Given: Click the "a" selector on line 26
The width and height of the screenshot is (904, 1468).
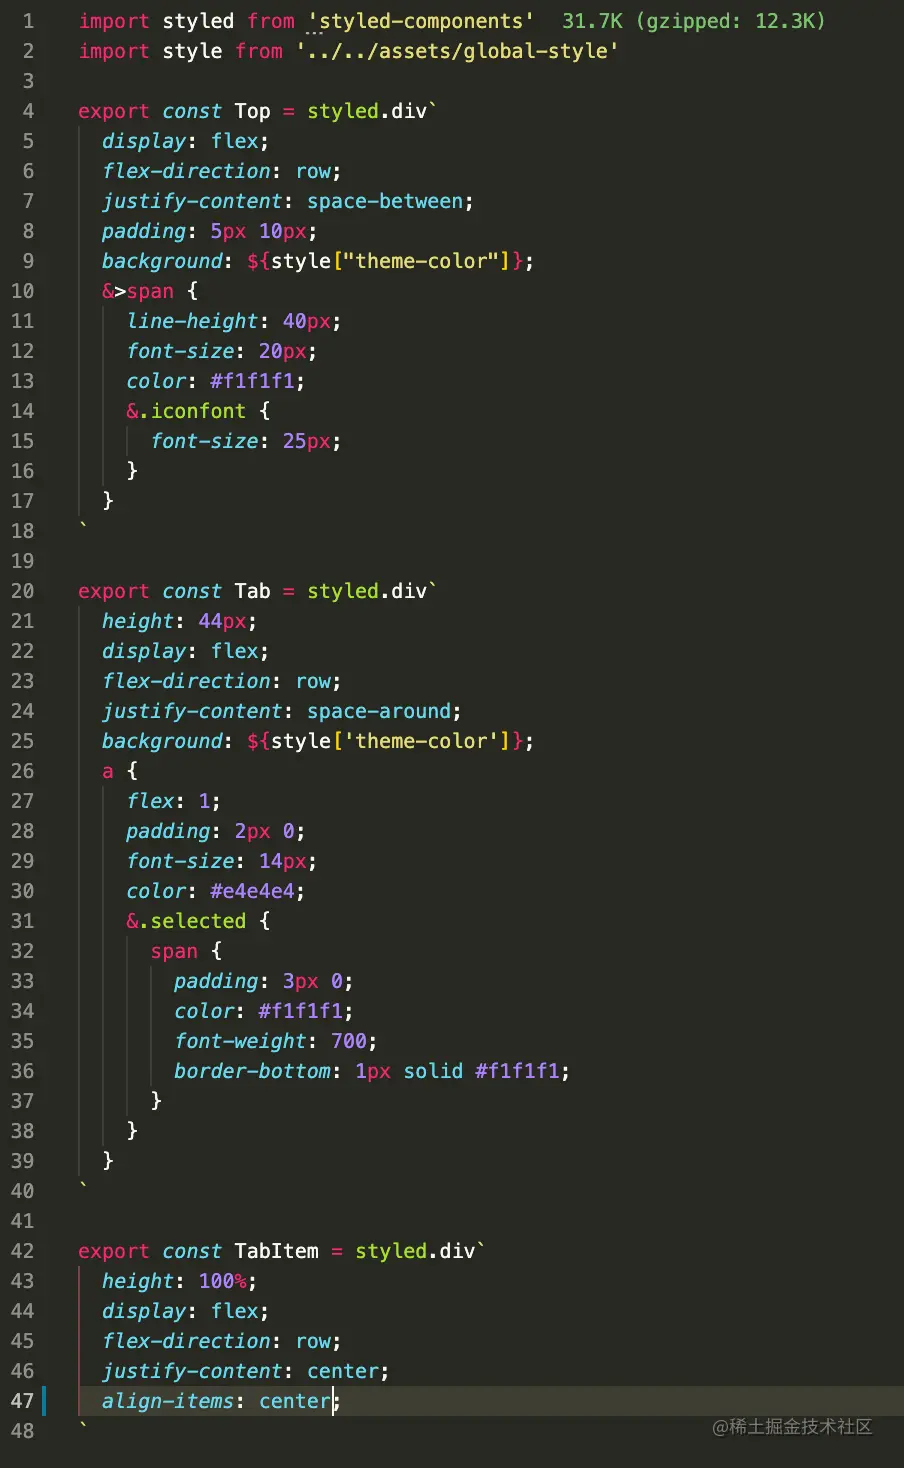Looking at the screenshot, I should click(108, 771).
